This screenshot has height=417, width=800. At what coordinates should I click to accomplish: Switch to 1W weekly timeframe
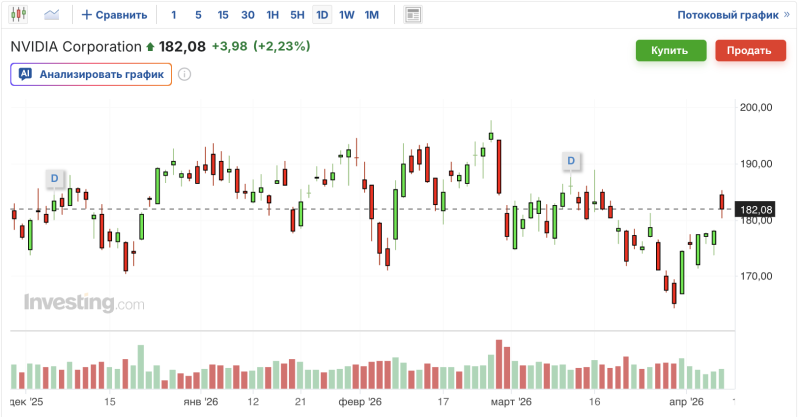[x=346, y=15]
